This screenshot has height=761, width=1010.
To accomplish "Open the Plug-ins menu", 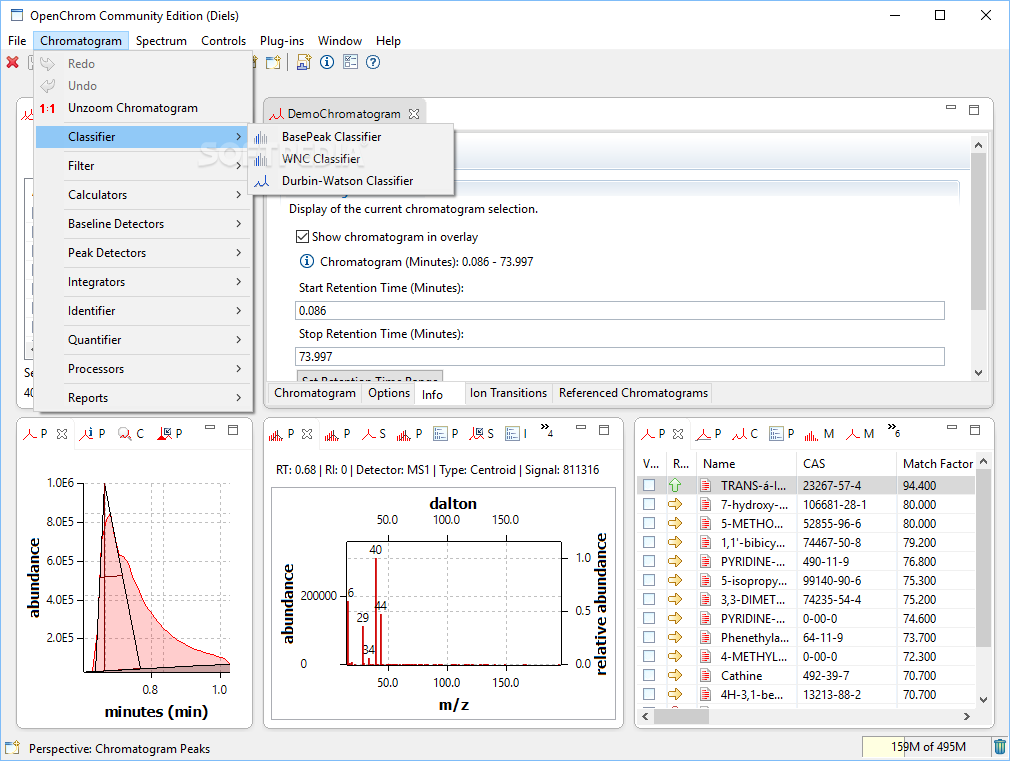I will click(281, 41).
